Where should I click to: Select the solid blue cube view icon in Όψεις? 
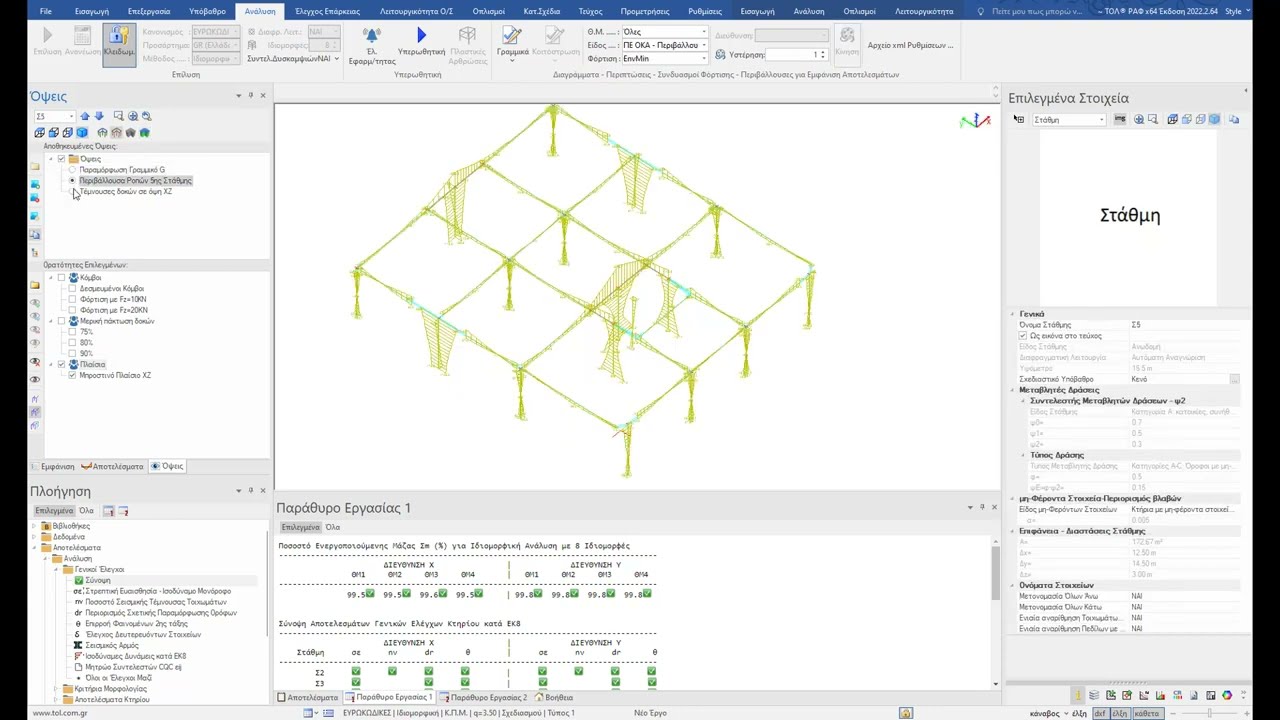(82, 132)
